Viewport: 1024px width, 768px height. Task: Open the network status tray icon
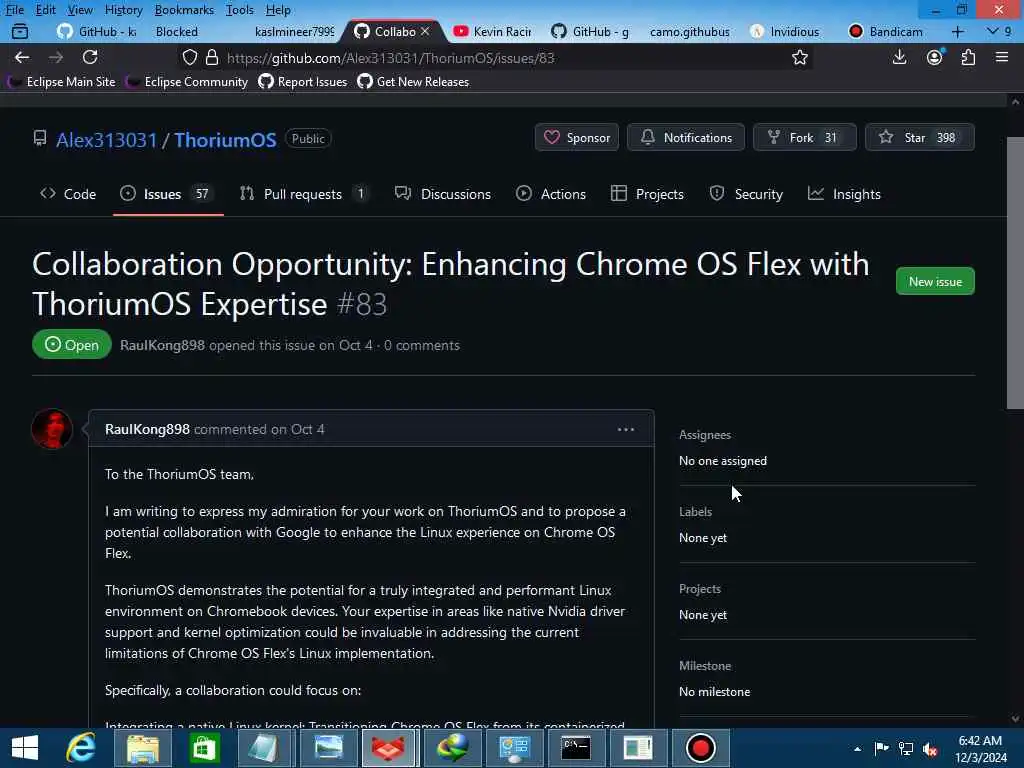coord(906,749)
